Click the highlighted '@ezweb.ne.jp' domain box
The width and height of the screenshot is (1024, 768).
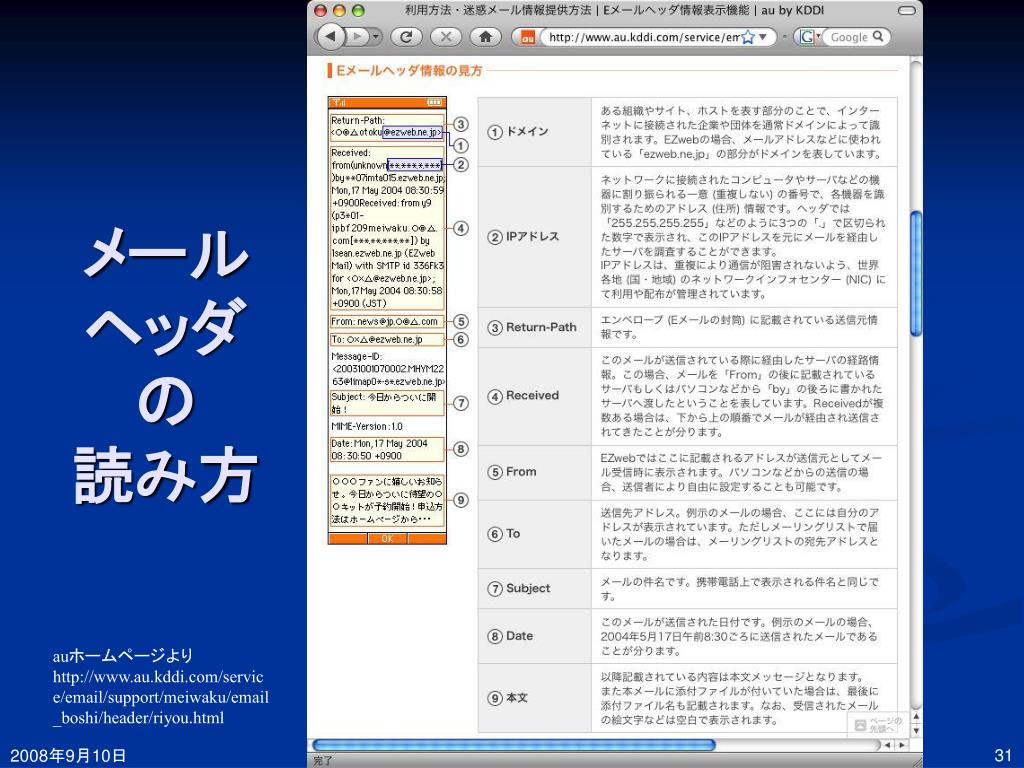pyautogui.click(x=412, y=133)
